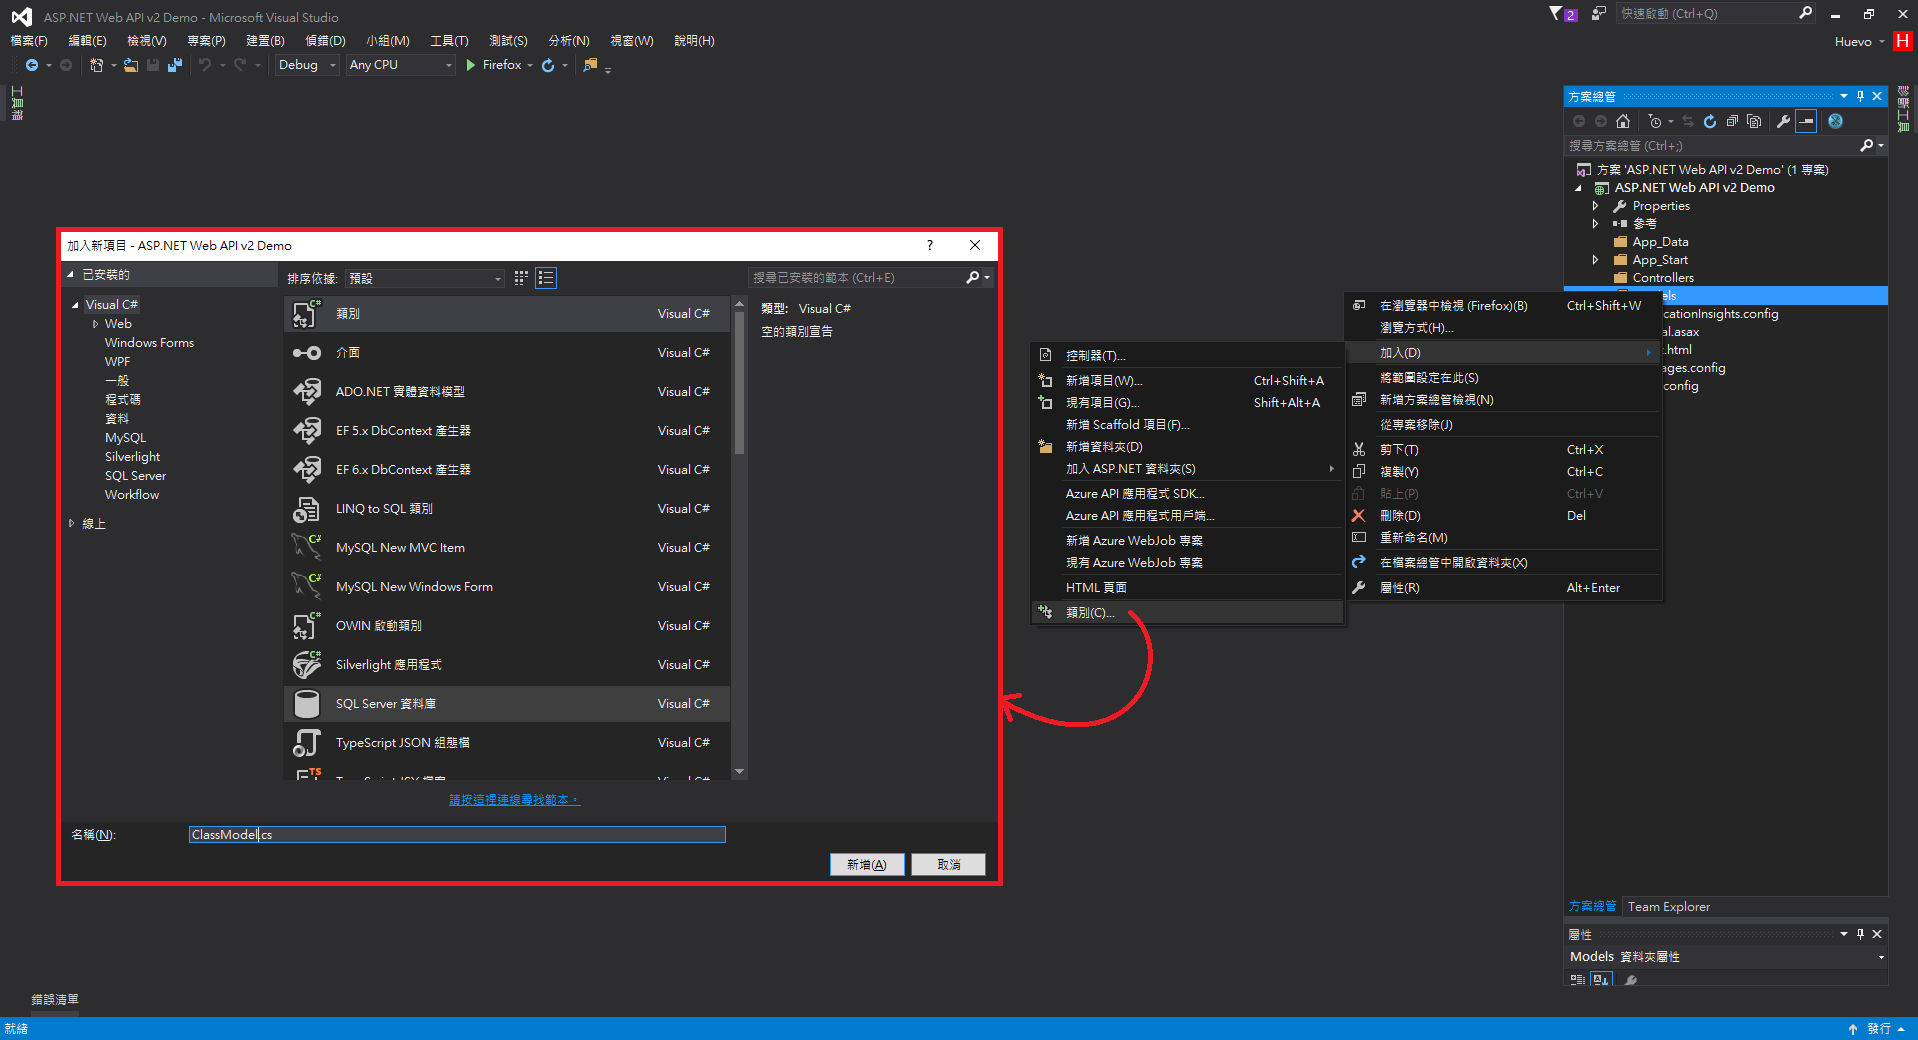Image resolution: width=1918 pixels, height=1040 pixels.
Task: Click 發行 Publish in the status bar
Action: click(1878, 1028)
